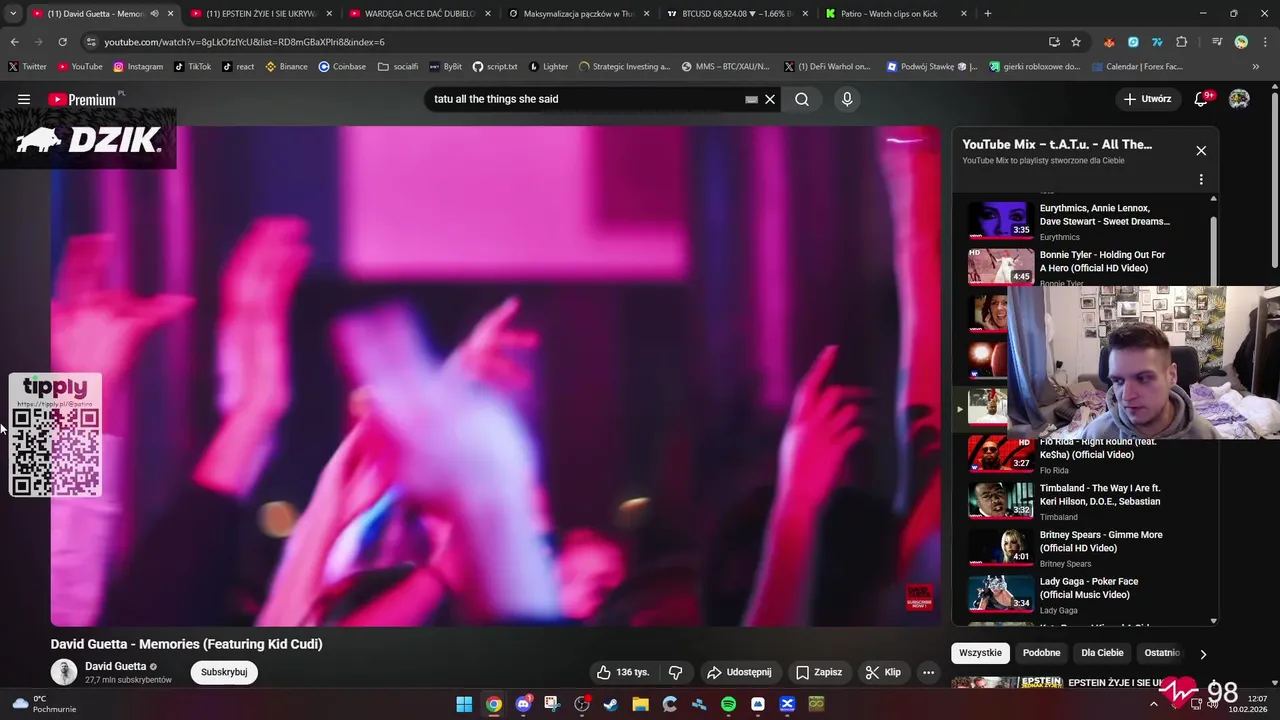This screenshot has width=1280, height=720.
Task: Show next filter chips arrow
Action: coord(1203,654)
